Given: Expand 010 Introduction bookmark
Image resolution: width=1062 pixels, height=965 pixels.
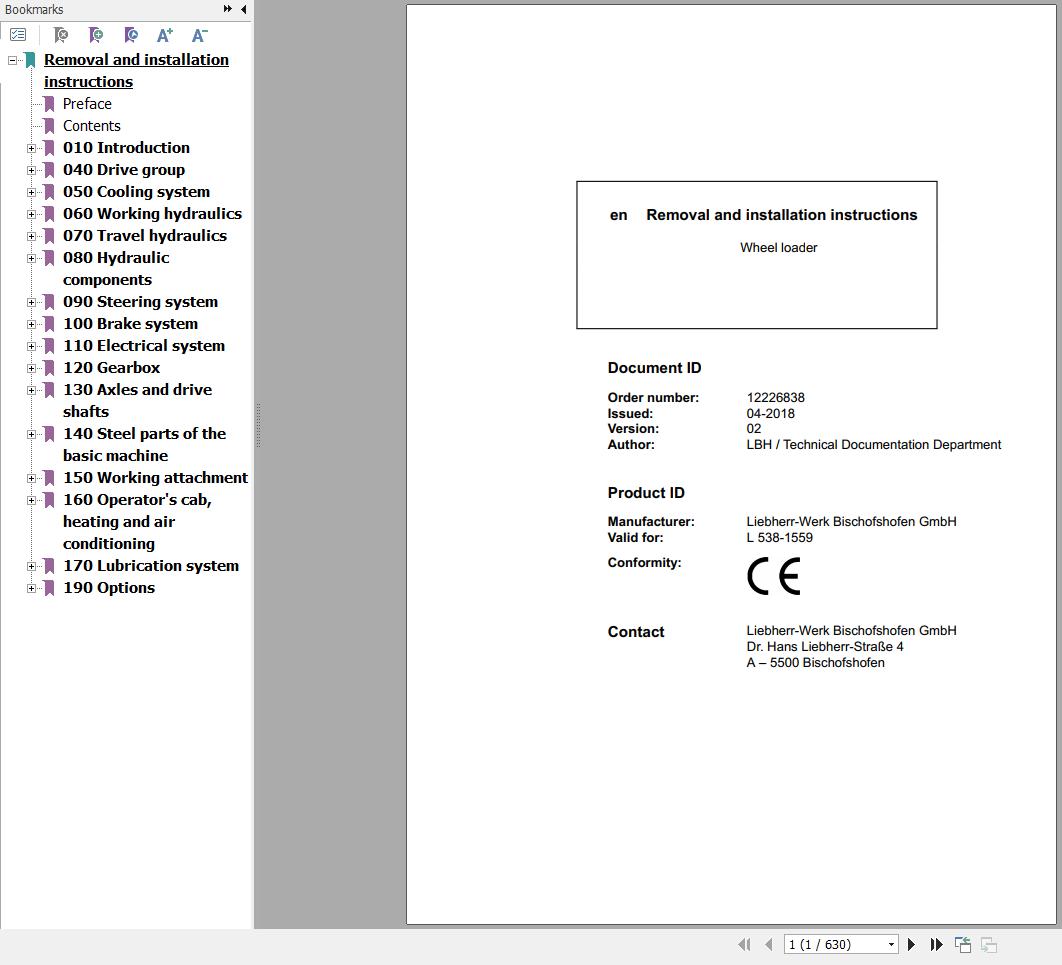Looking at the screenshot, I should pos(31,148).
